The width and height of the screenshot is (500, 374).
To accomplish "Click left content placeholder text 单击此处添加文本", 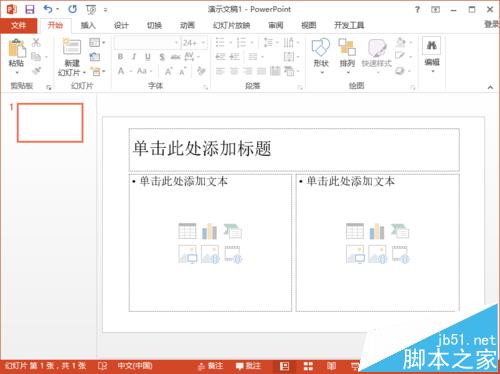I will 183,181.
